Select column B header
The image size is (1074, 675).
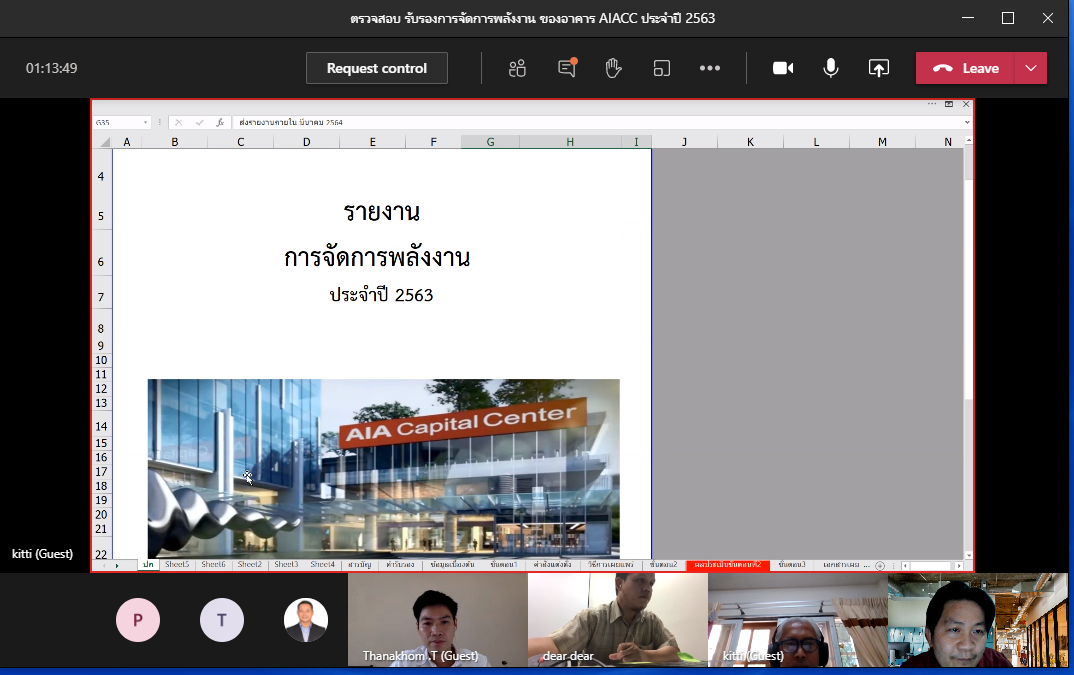click(175, 142)
